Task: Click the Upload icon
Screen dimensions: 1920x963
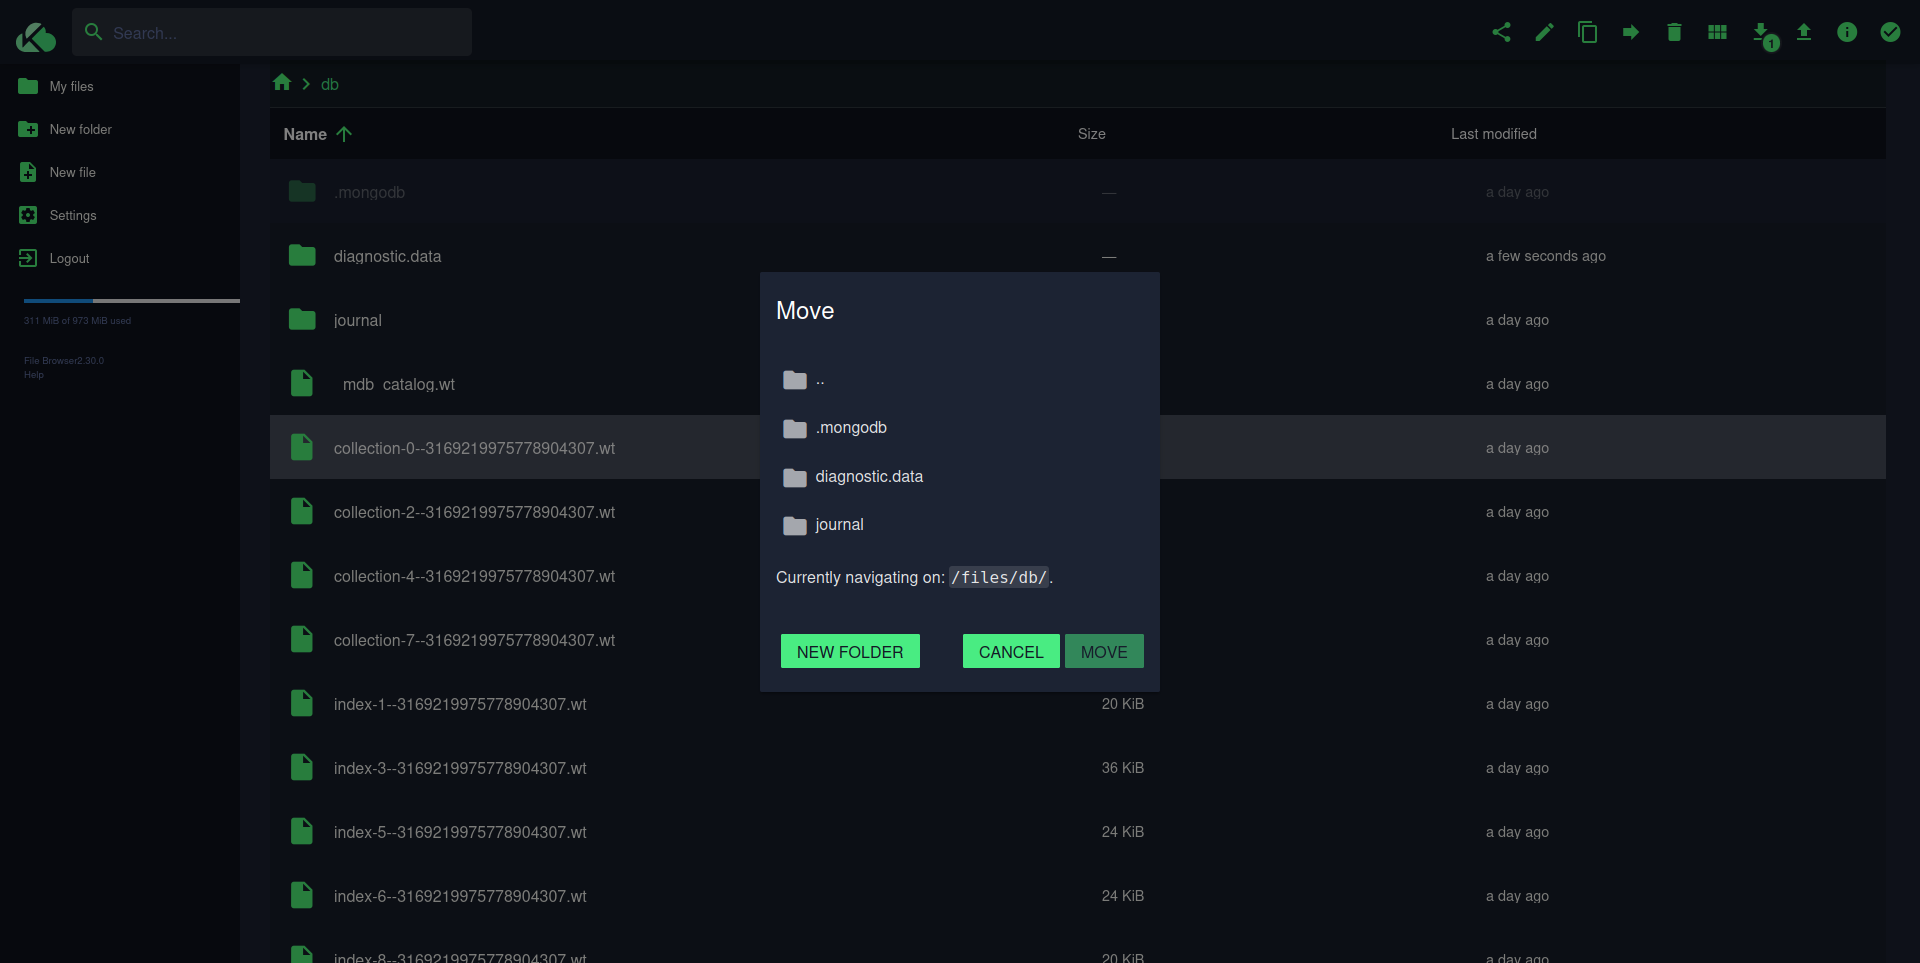Action: click(x=1804, y=32)
